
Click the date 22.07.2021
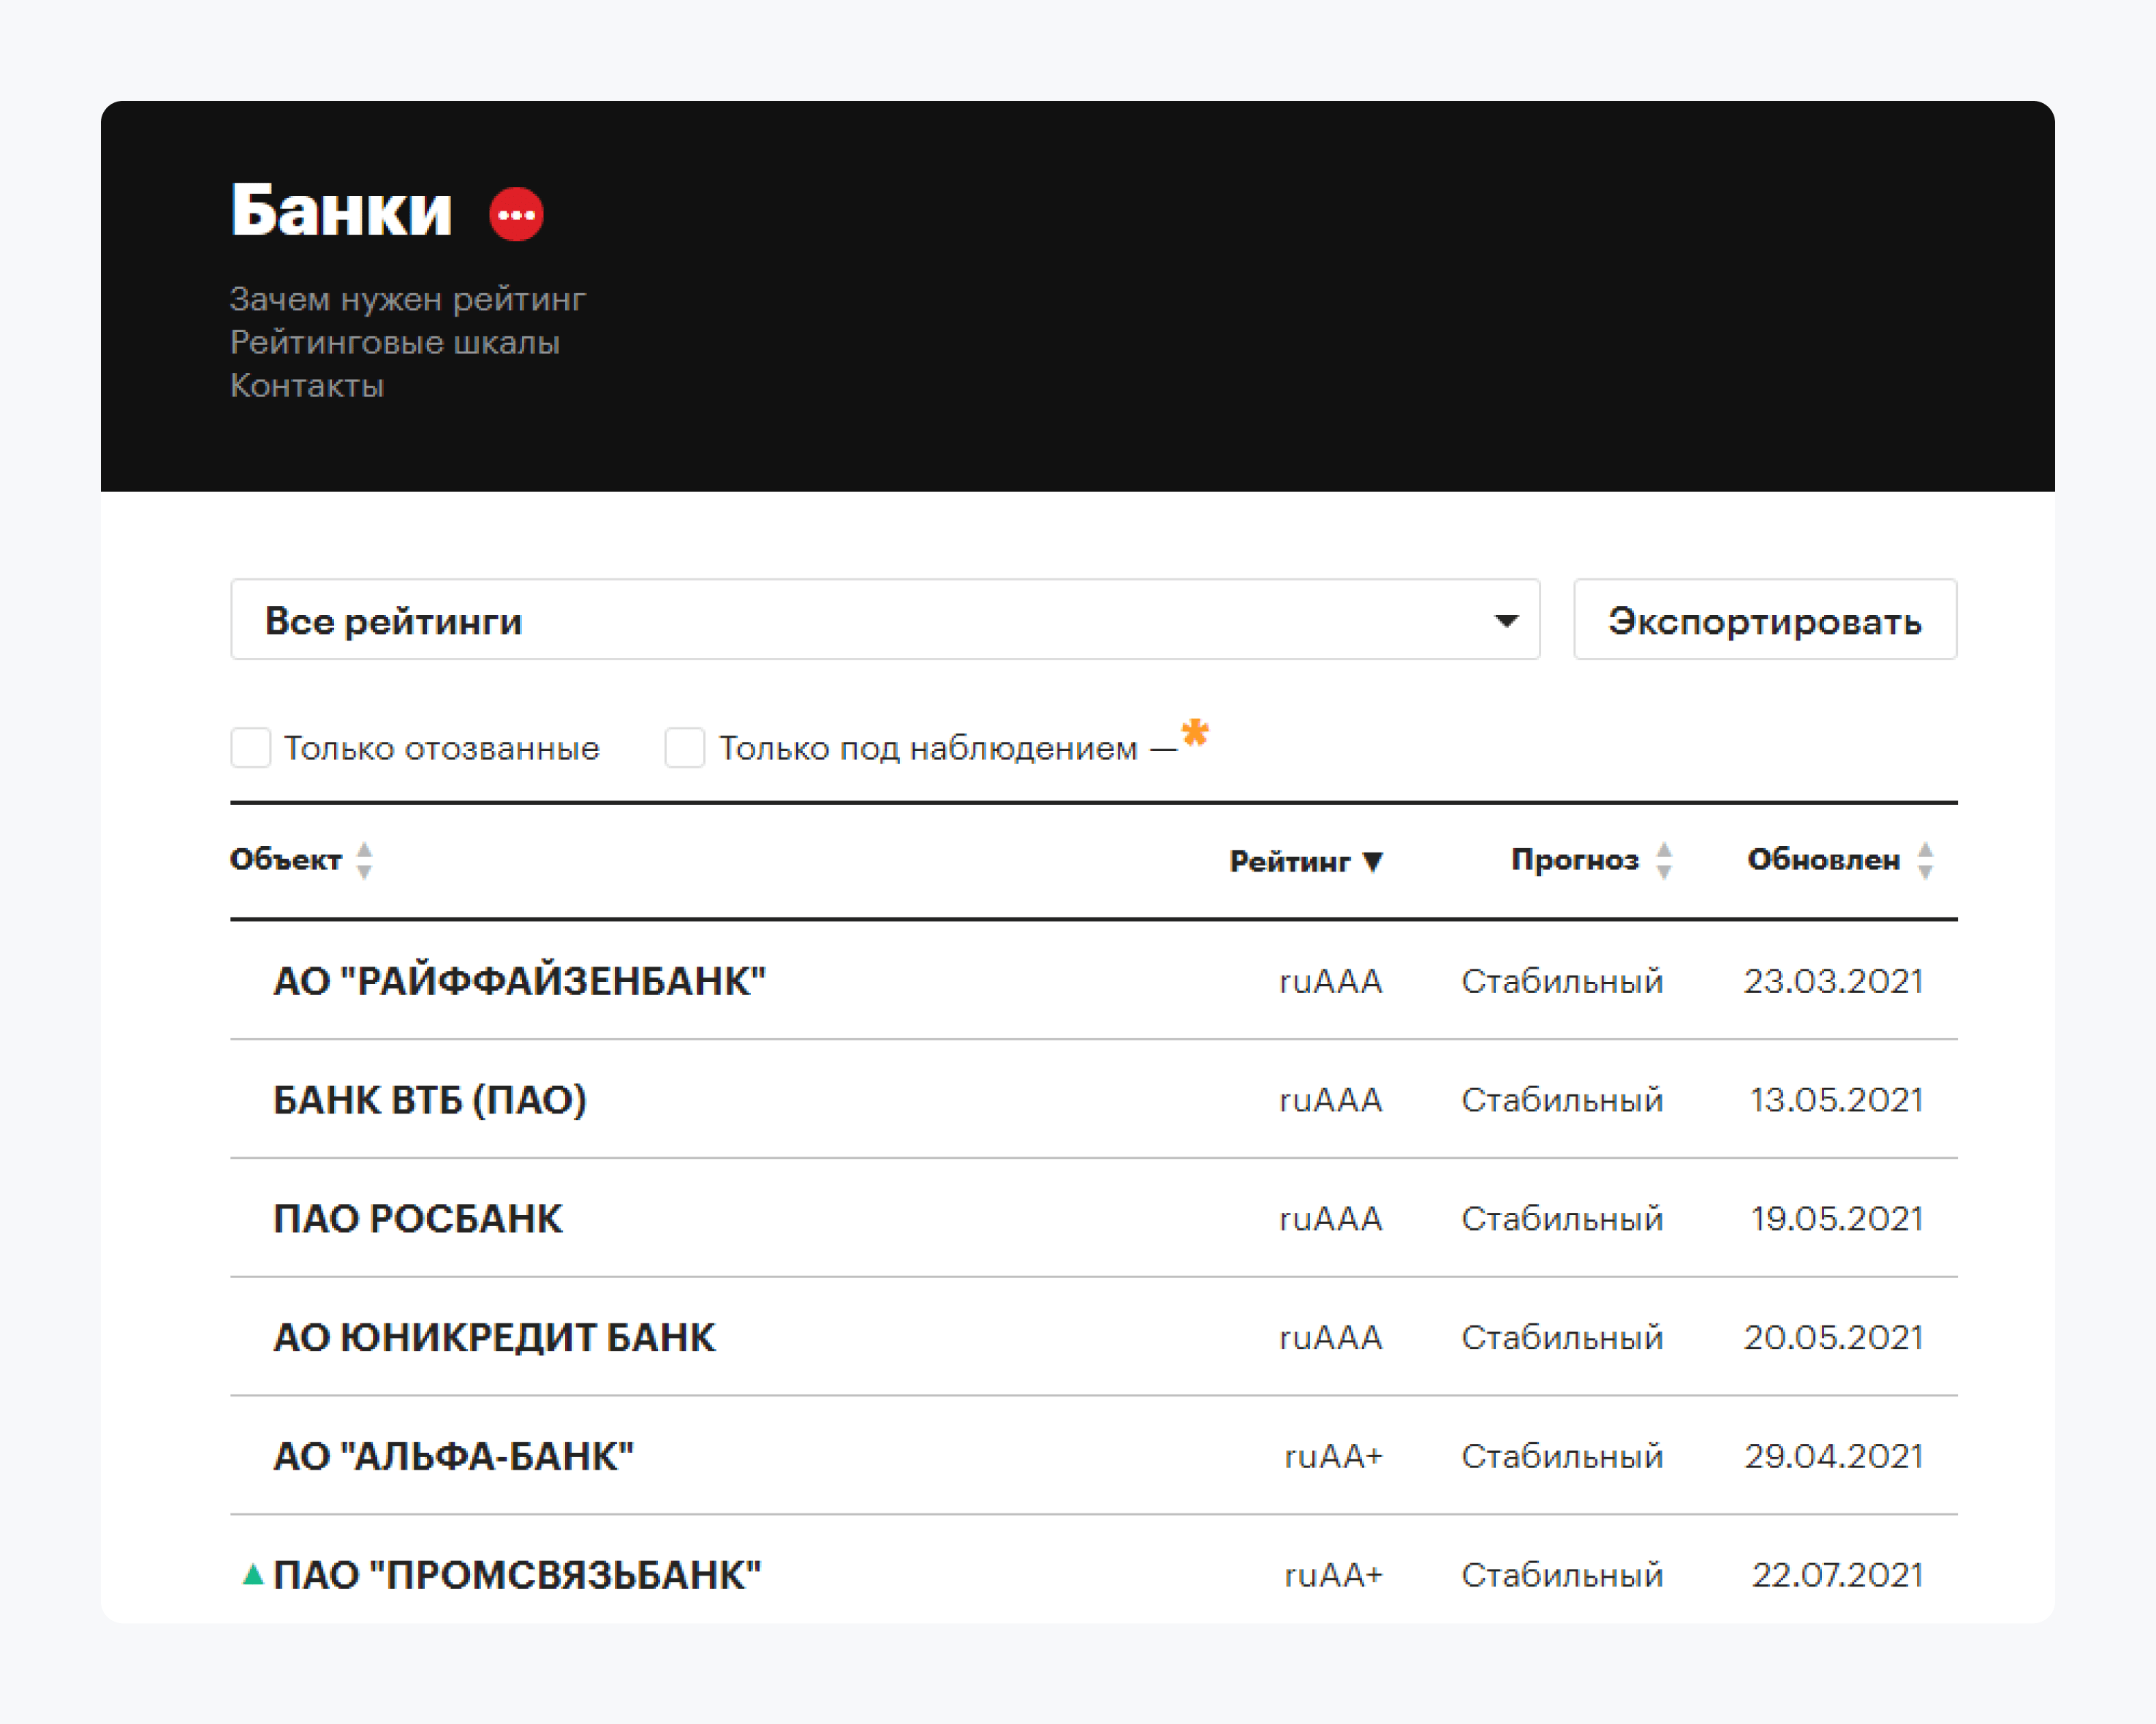[x=1838, y=1575]
